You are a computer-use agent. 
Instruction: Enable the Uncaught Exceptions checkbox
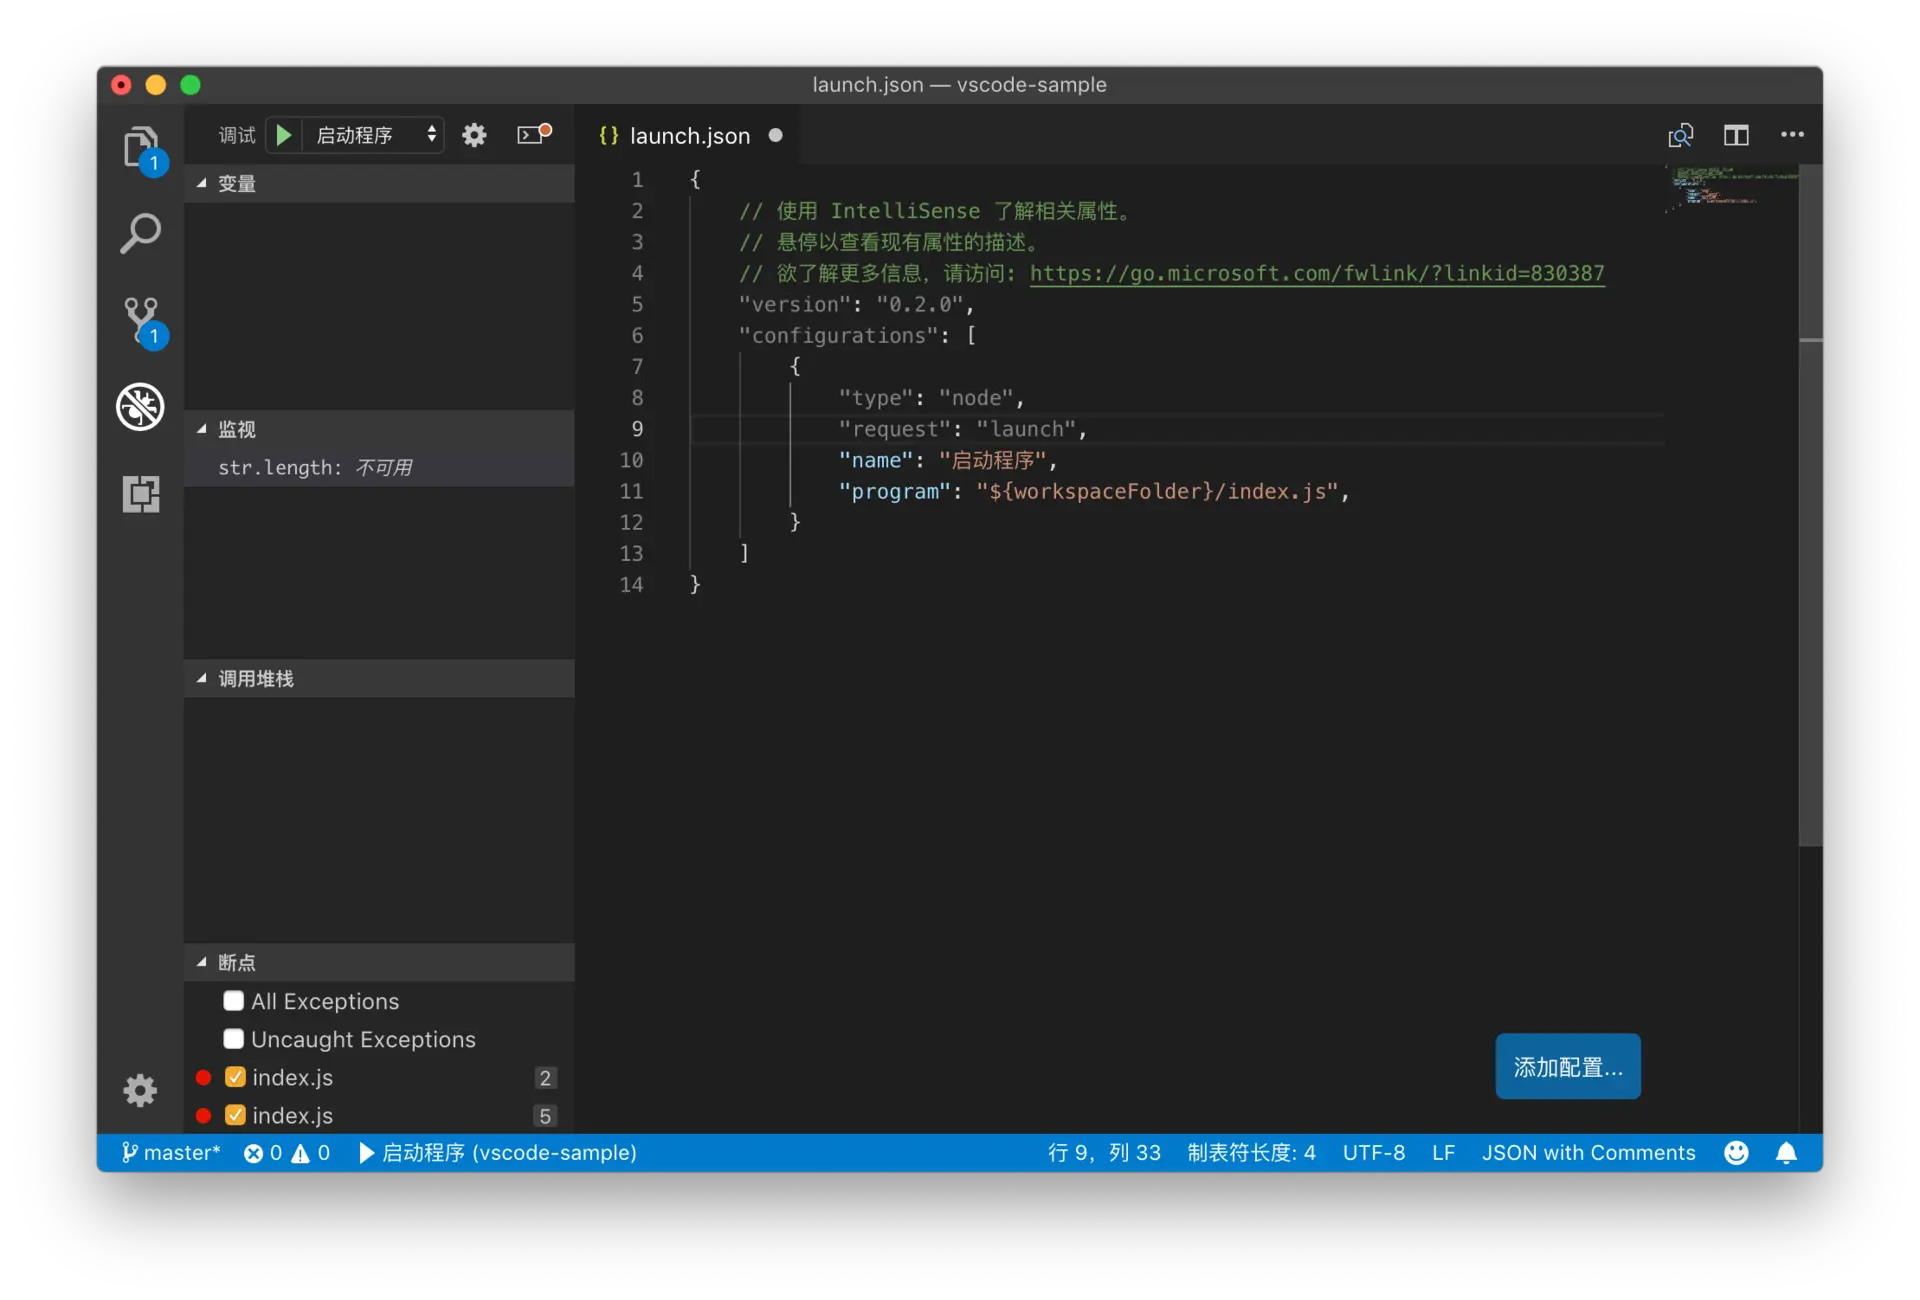234,1039
